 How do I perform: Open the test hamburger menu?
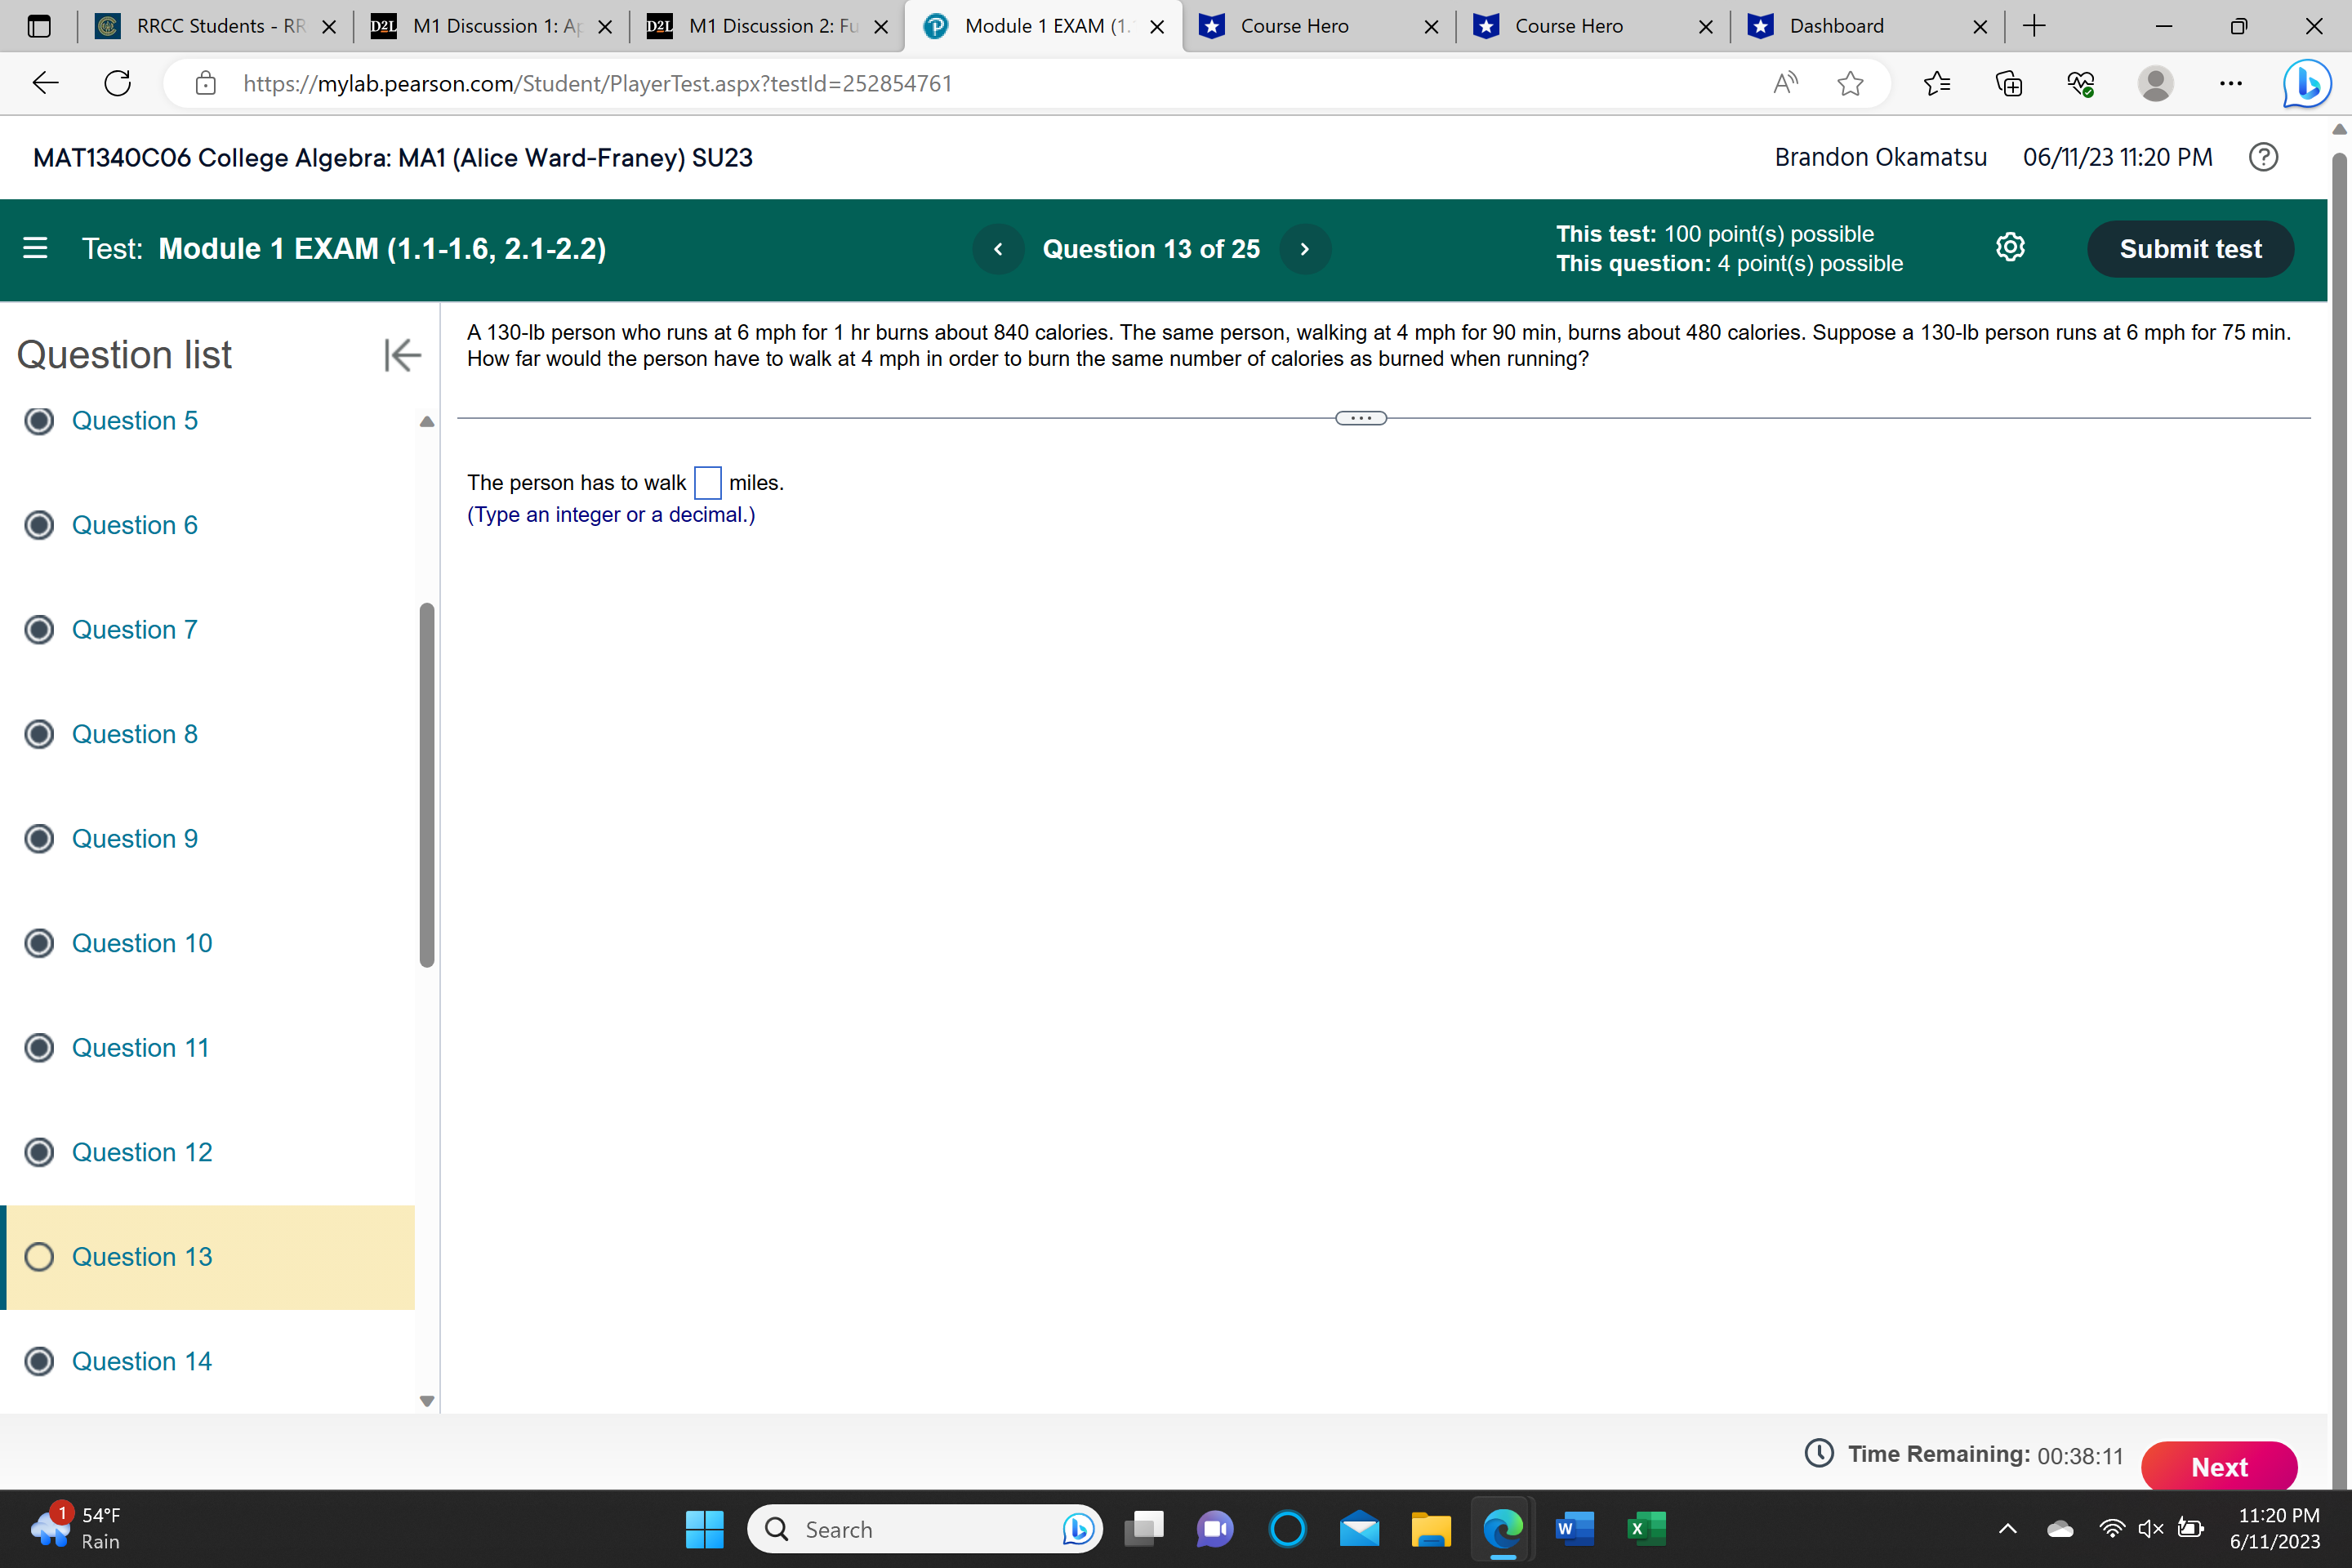(x=34, y=248)
